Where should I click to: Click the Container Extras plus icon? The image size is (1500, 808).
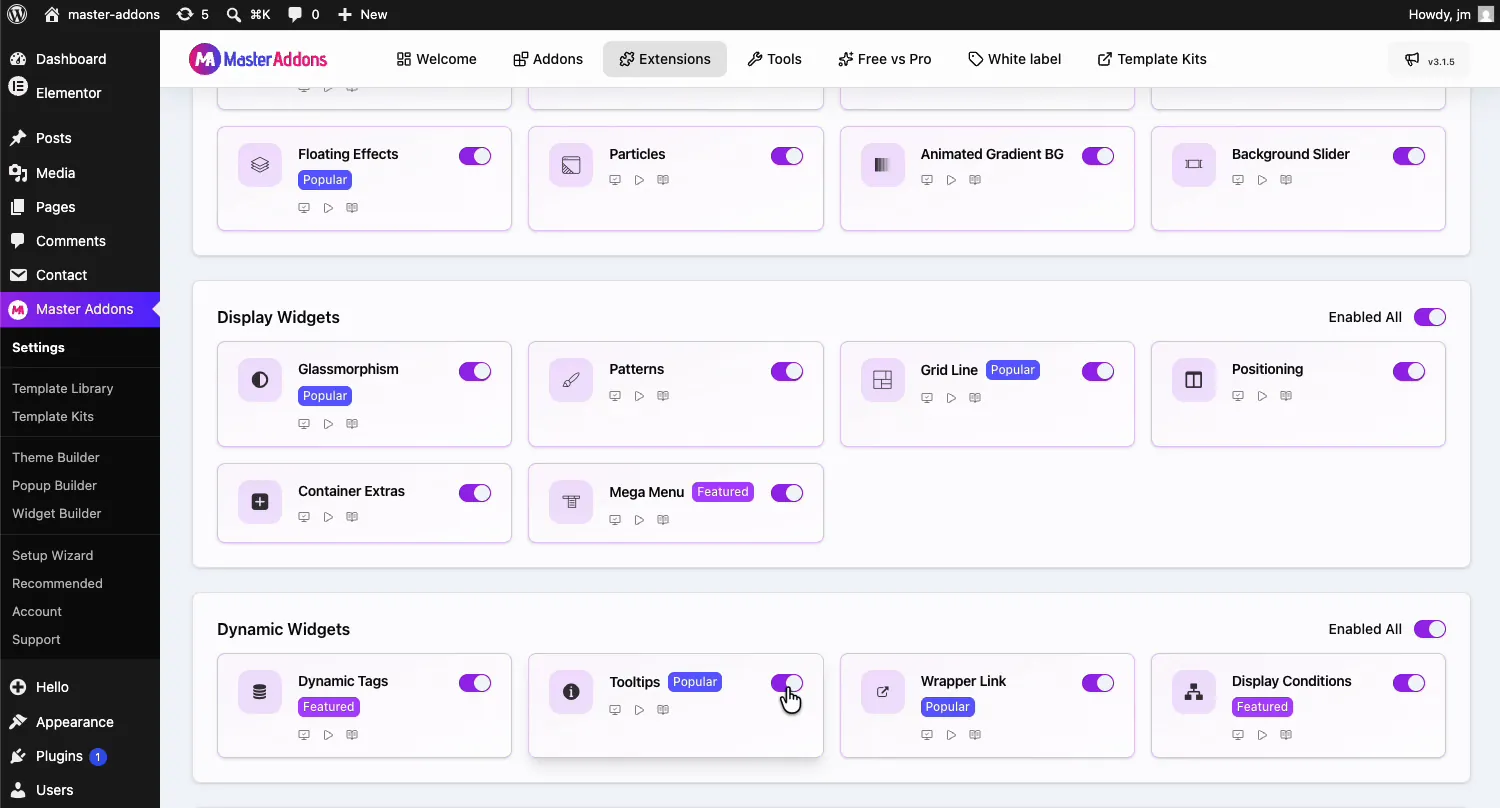click(x=260, y=502)
